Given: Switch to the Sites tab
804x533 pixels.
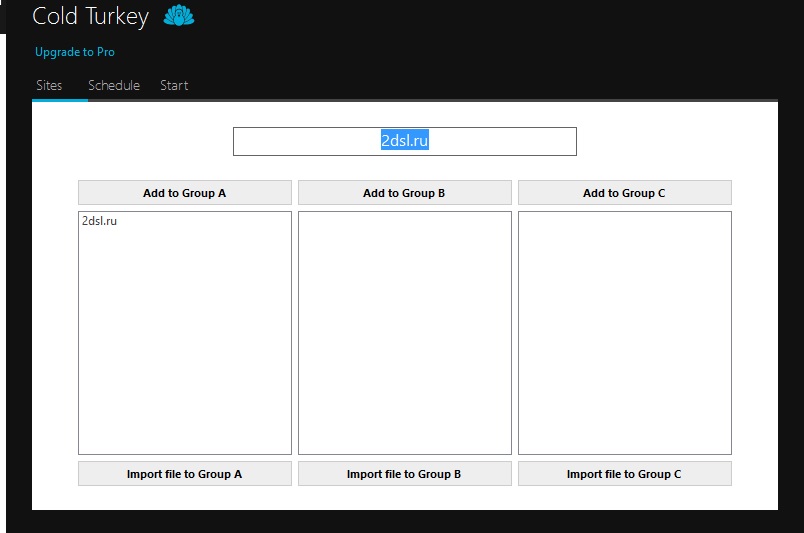Looking at the screenshot, I should tap(49, 85).
